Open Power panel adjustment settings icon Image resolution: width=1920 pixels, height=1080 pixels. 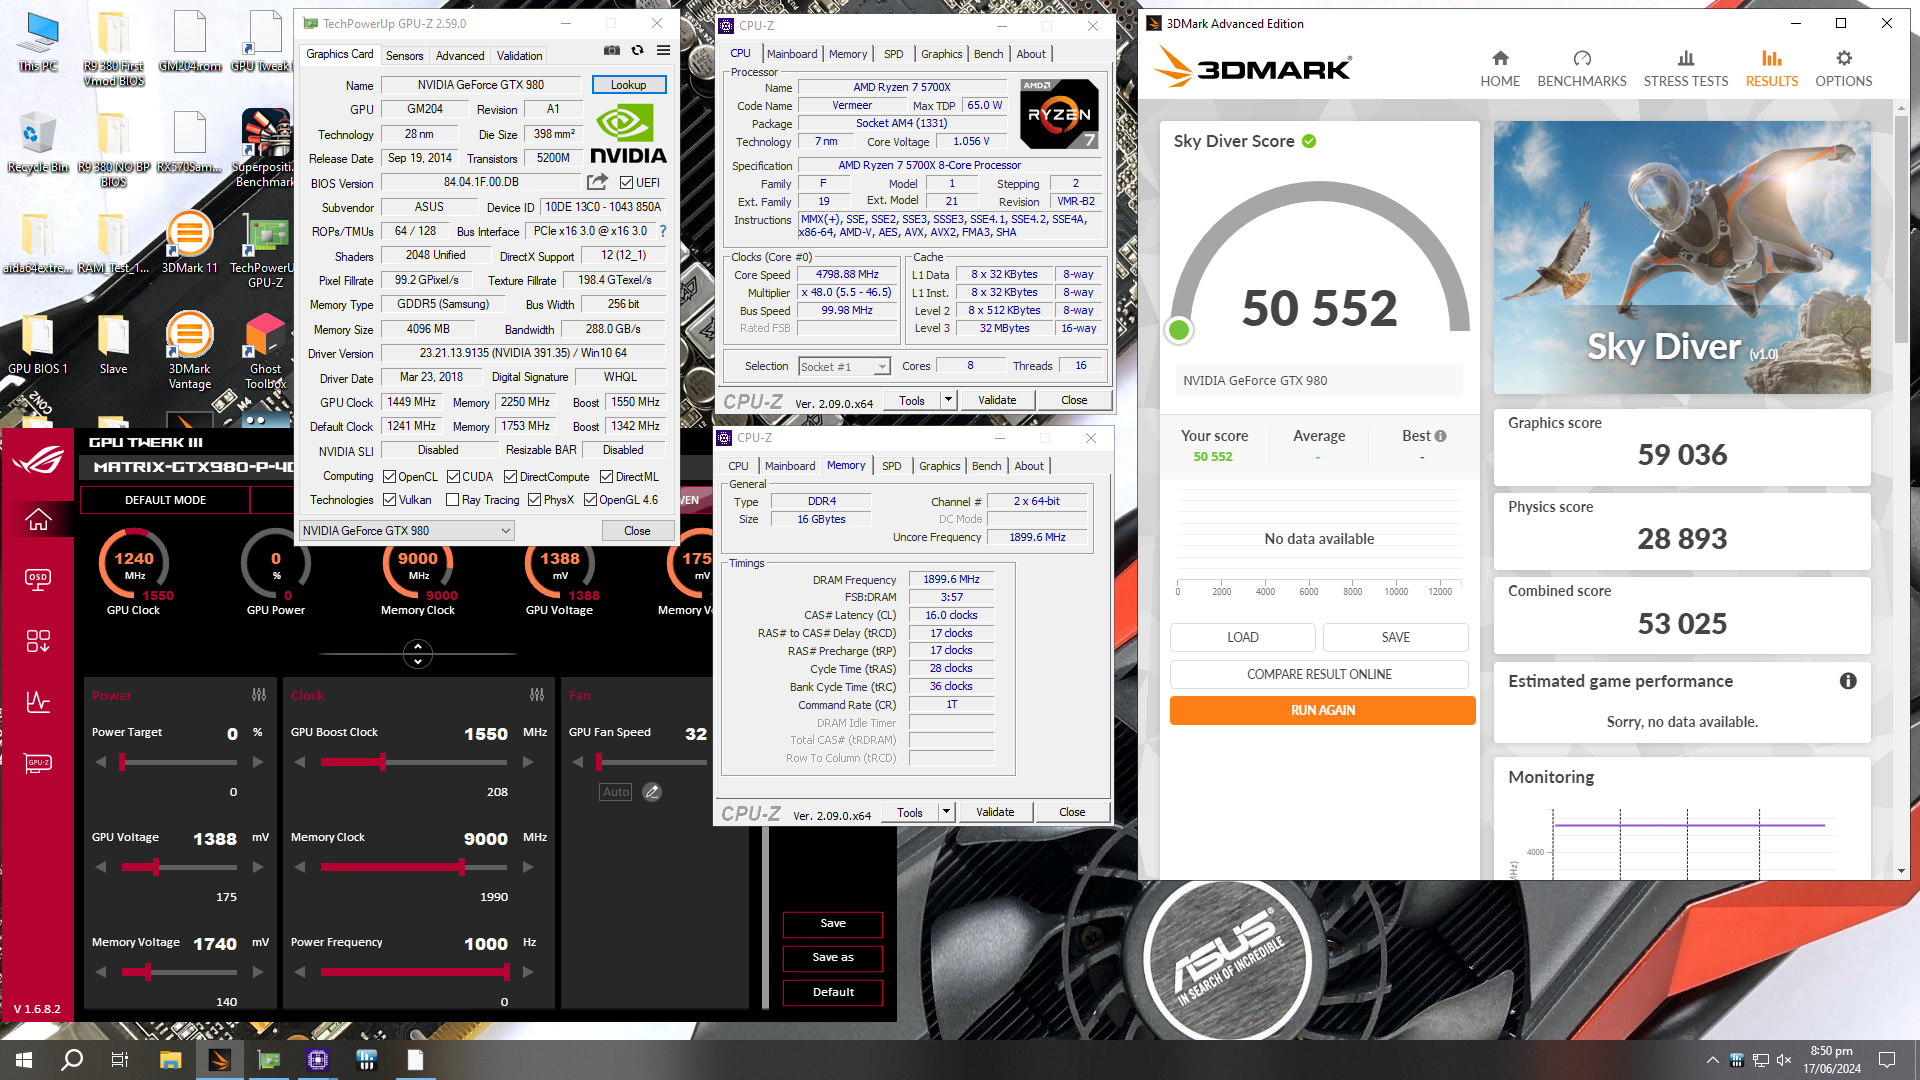coord(259,695)
